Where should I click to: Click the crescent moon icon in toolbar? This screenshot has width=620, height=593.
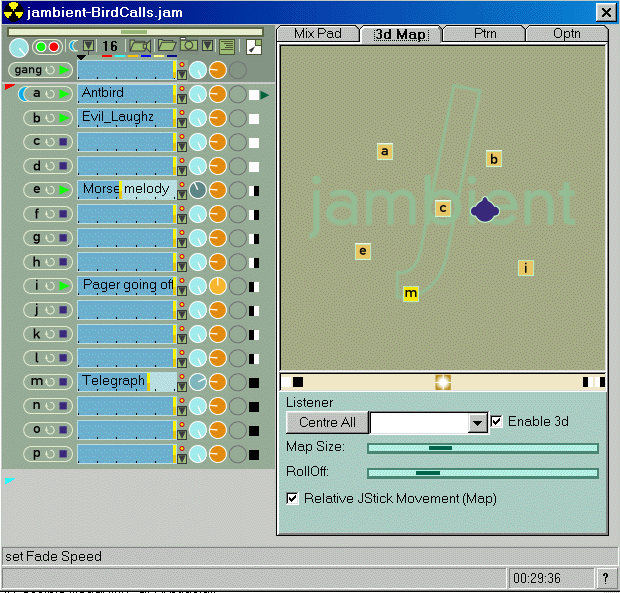[x=72, y=46]
